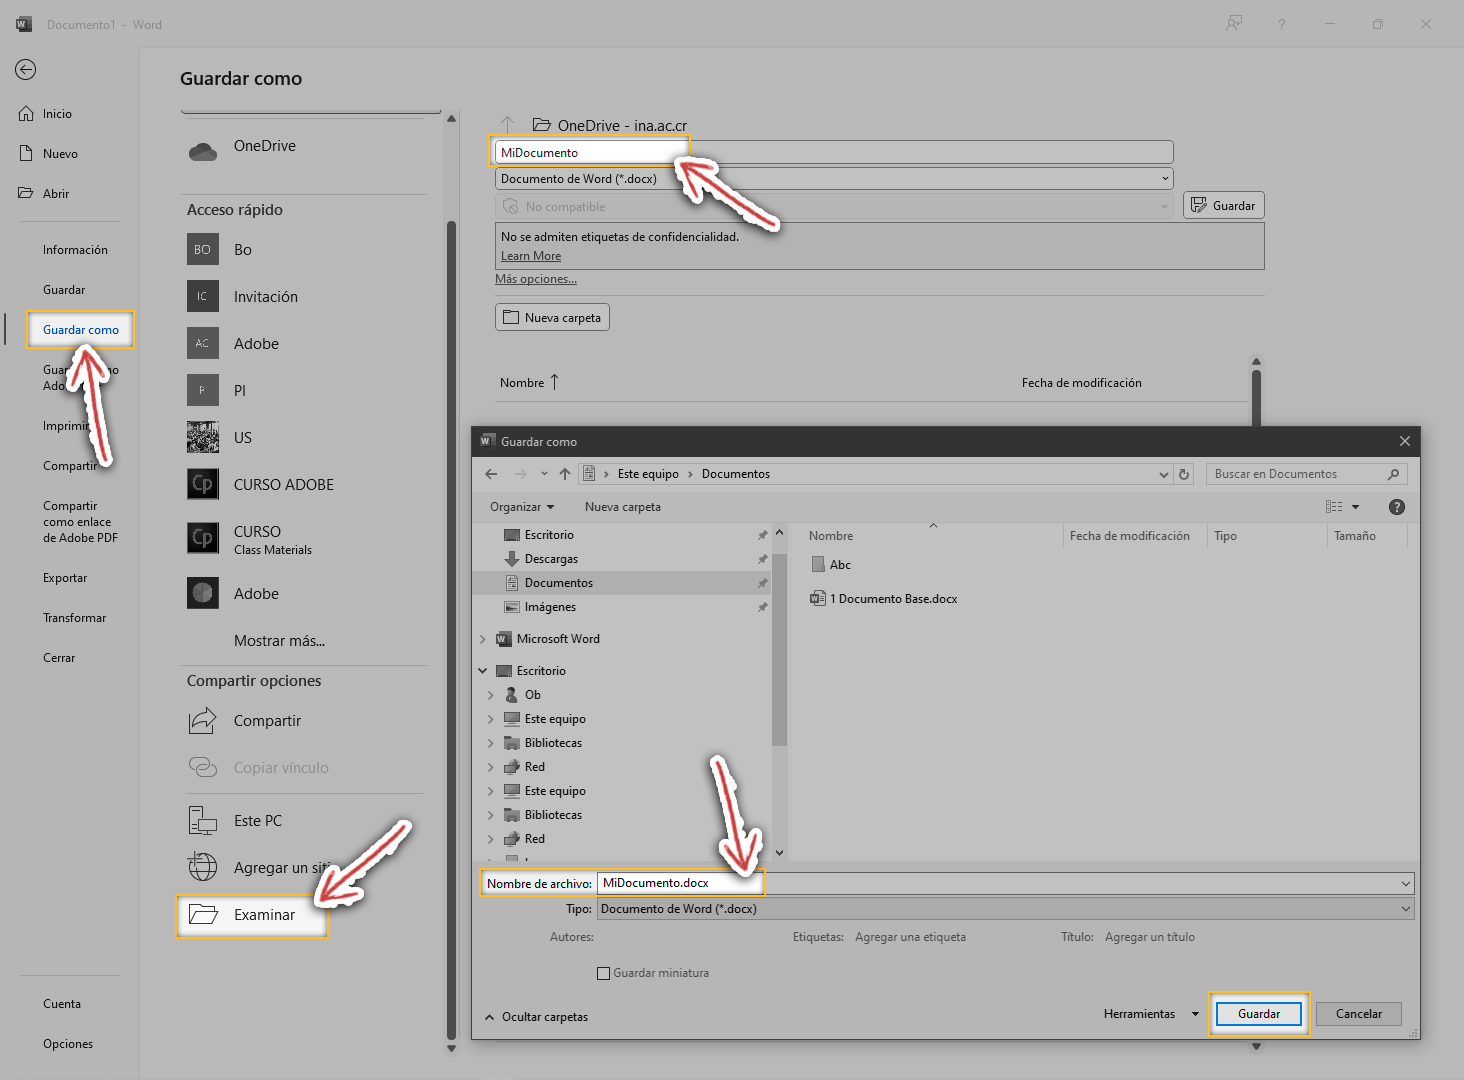The image size is (1464, 1080).
Task: Select the OneDrive cloud icon
Action: pyautogui.click(x=203, y=151)
